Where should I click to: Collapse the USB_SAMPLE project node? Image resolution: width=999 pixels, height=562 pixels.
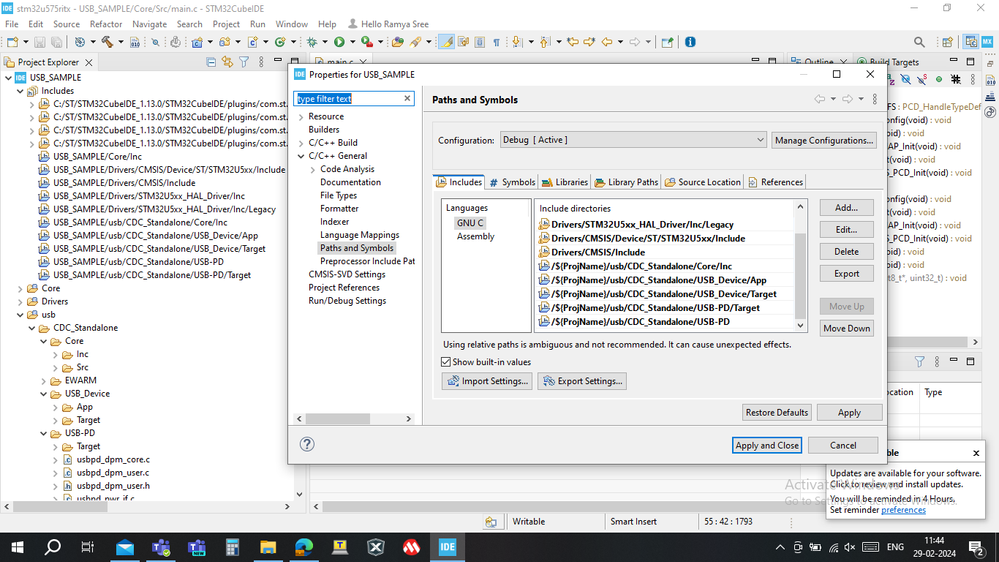click(8, 77)
